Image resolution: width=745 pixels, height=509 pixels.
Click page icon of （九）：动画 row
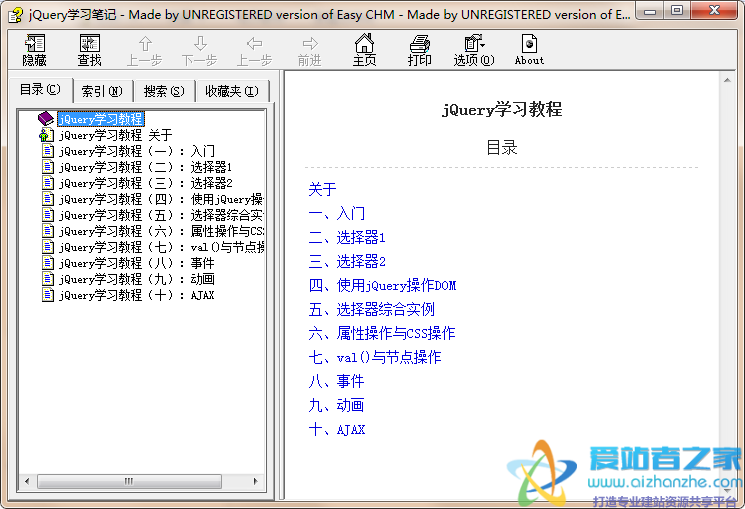tap(48, 279)
